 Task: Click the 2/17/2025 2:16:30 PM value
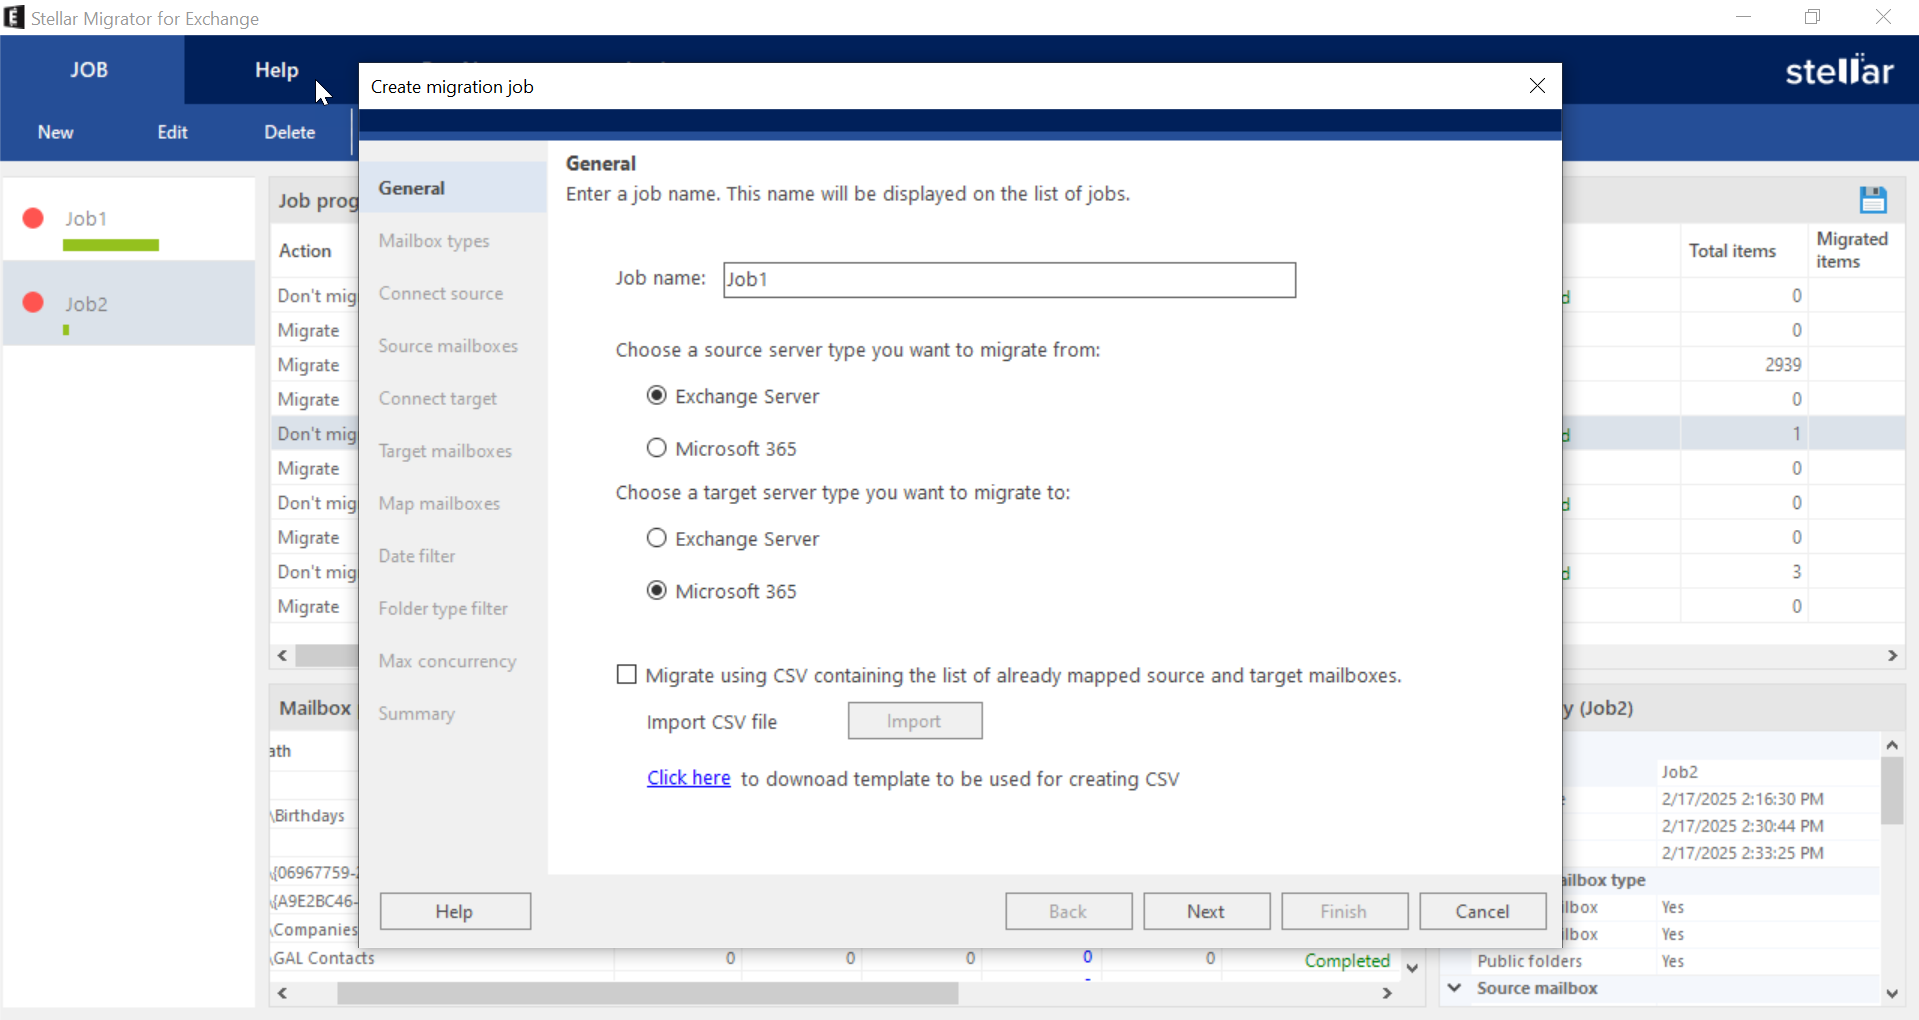tap(1743, 799)
